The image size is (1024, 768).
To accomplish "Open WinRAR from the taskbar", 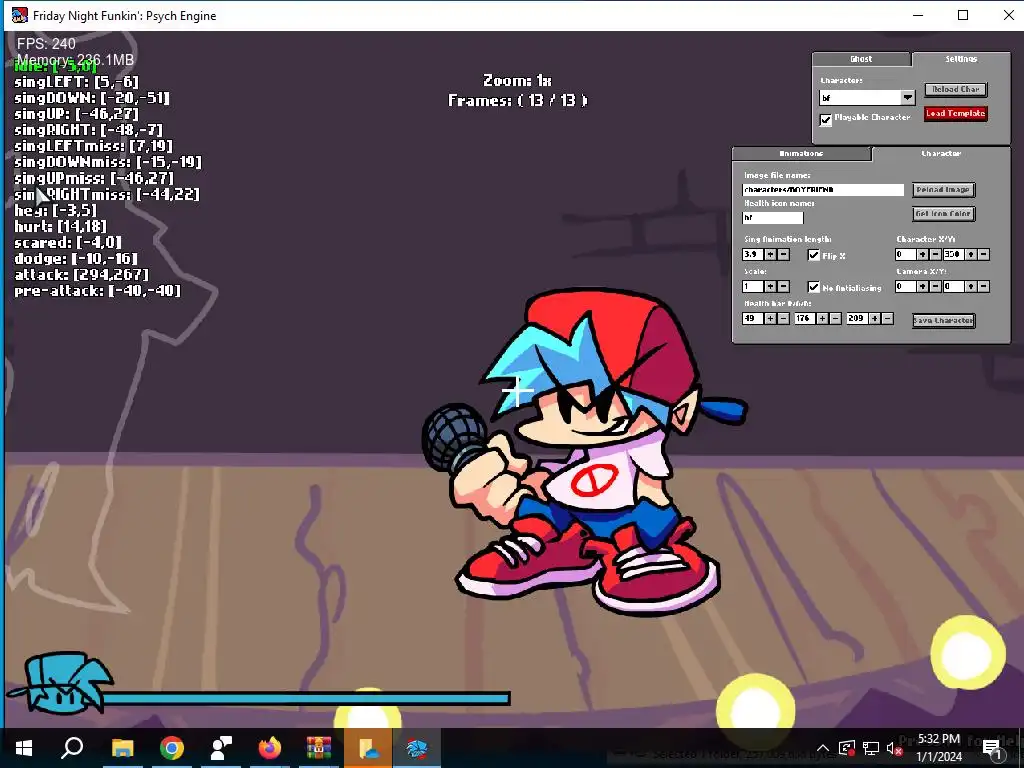I will coord(319,748).
